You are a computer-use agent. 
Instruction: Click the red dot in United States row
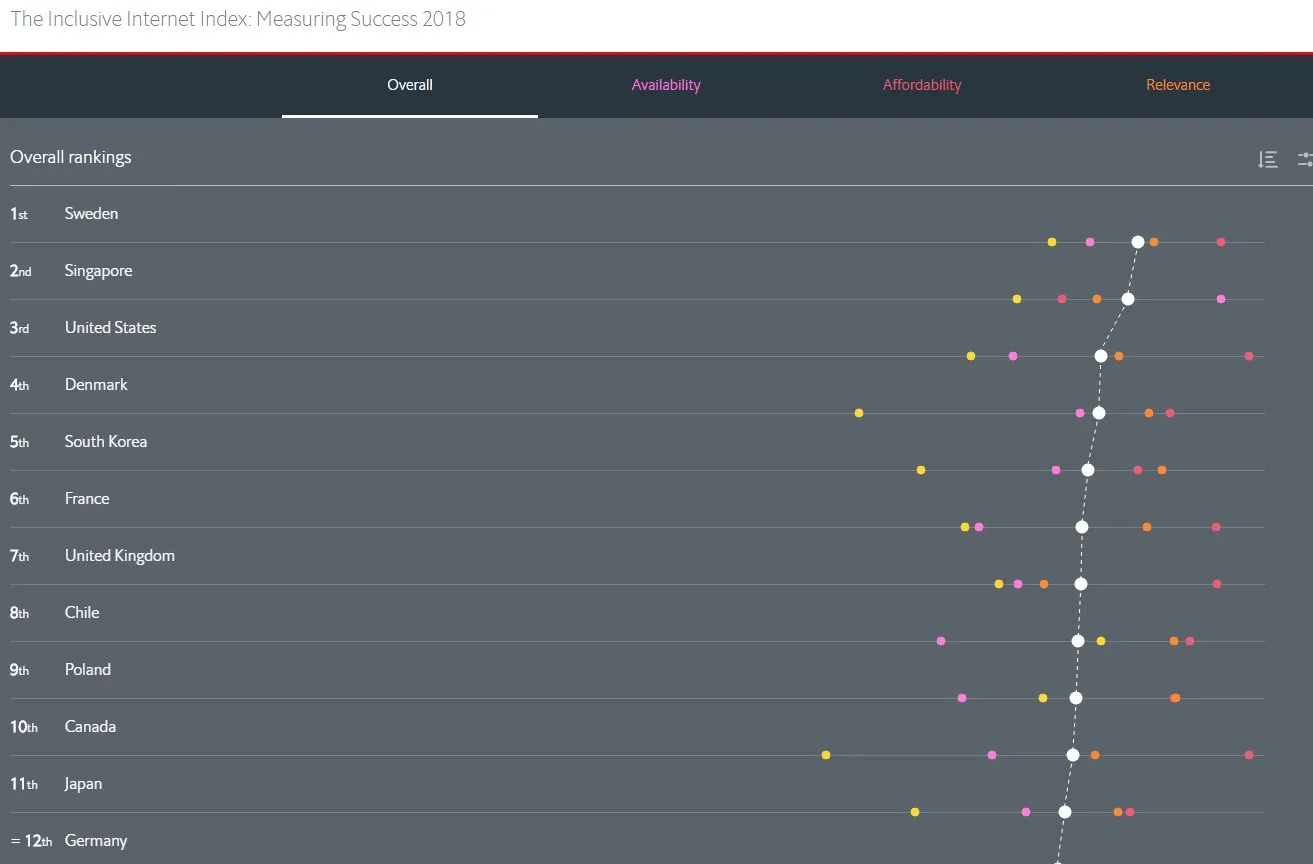[1249, 356]
